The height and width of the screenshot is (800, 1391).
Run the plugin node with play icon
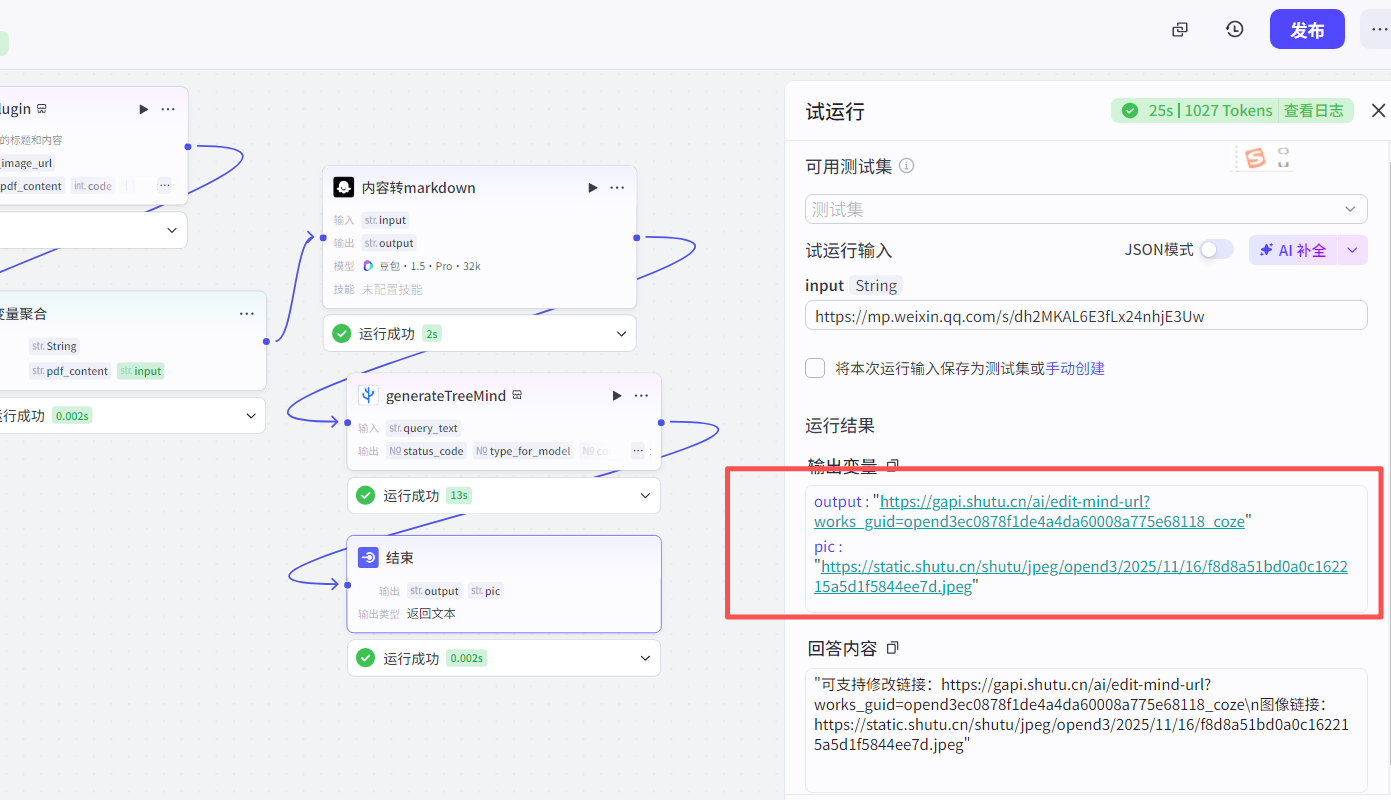[x=144, y=109]
